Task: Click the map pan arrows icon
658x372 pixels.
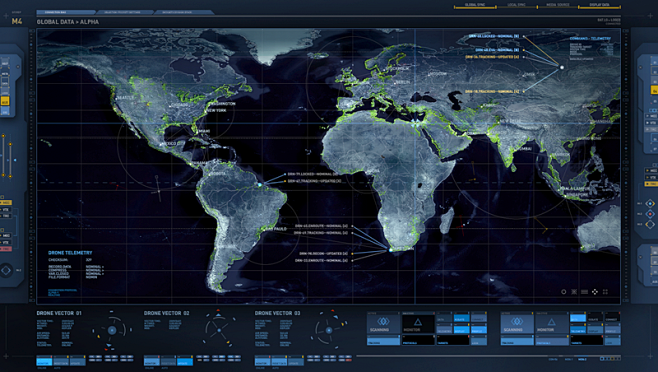Action: 595,292
